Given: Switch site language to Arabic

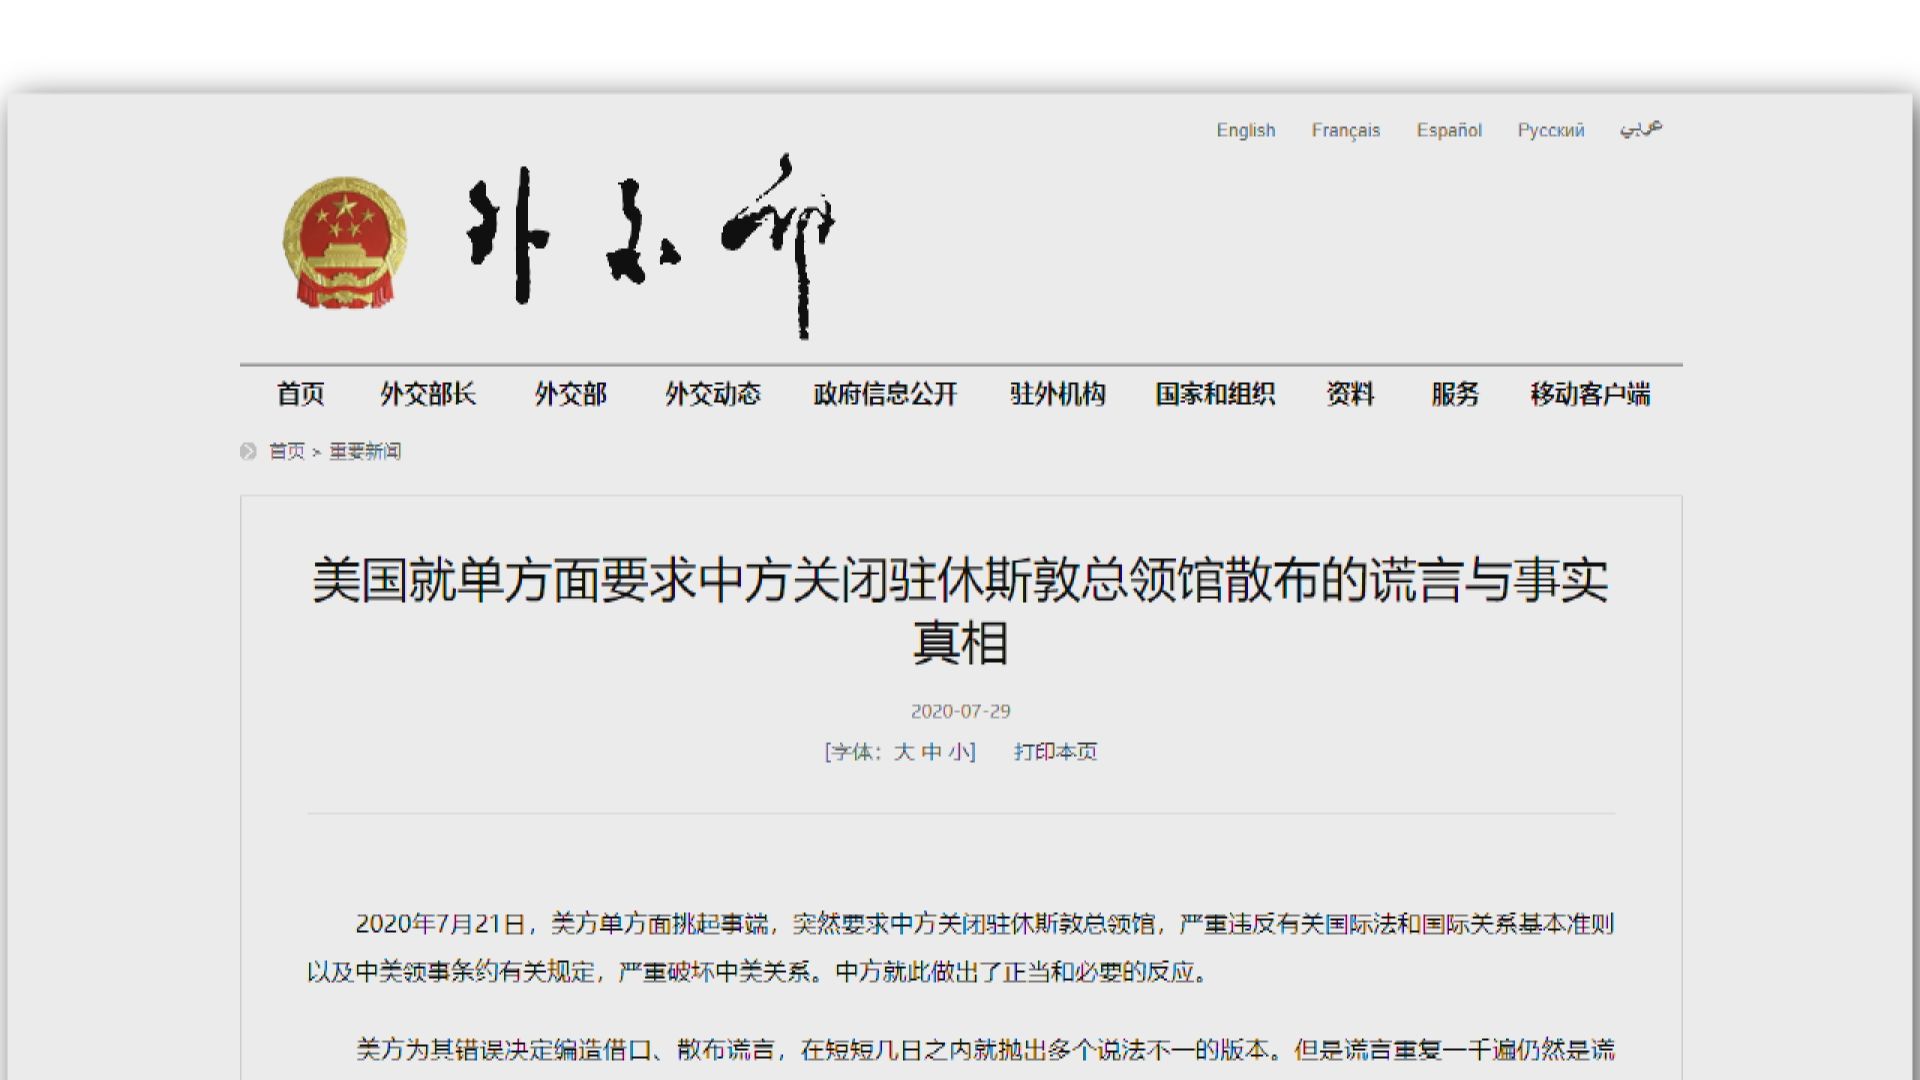Looking at the screenshot, I should click(x=1640, y=128).
